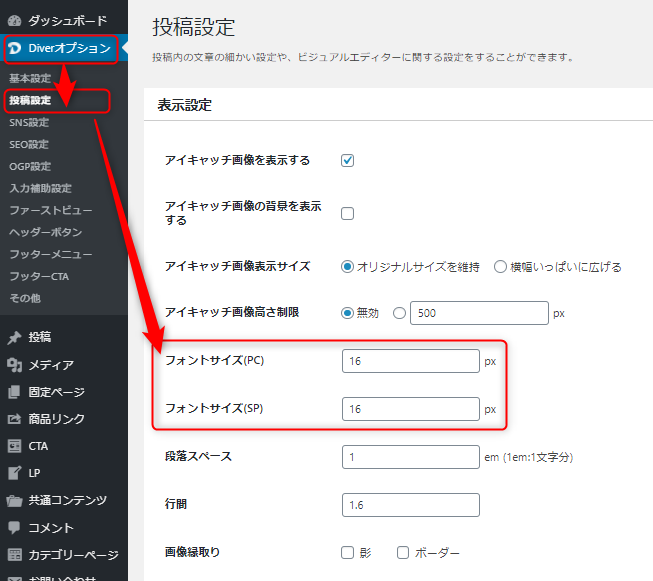Open ファーストビュー submenu item

point(51,210)
